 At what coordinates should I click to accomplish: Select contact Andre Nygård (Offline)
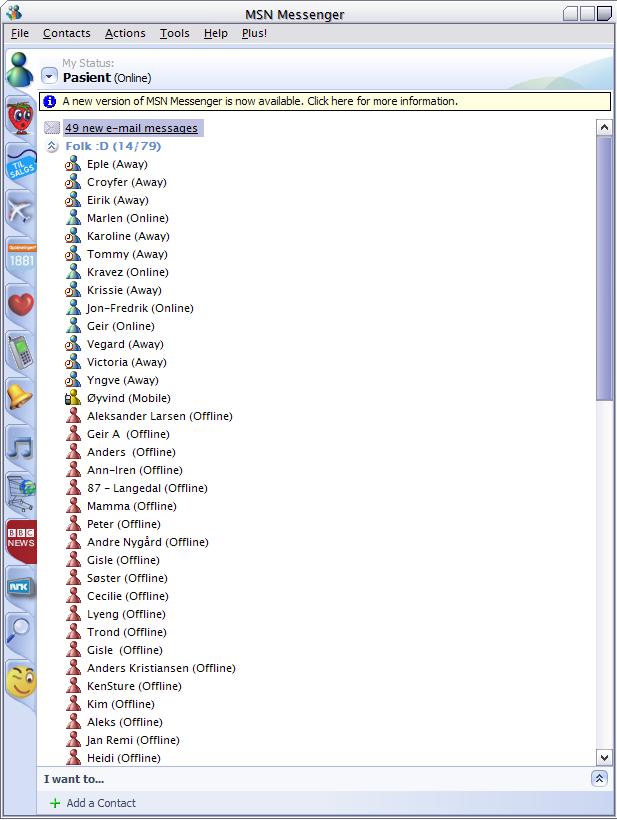pos(147,542)
